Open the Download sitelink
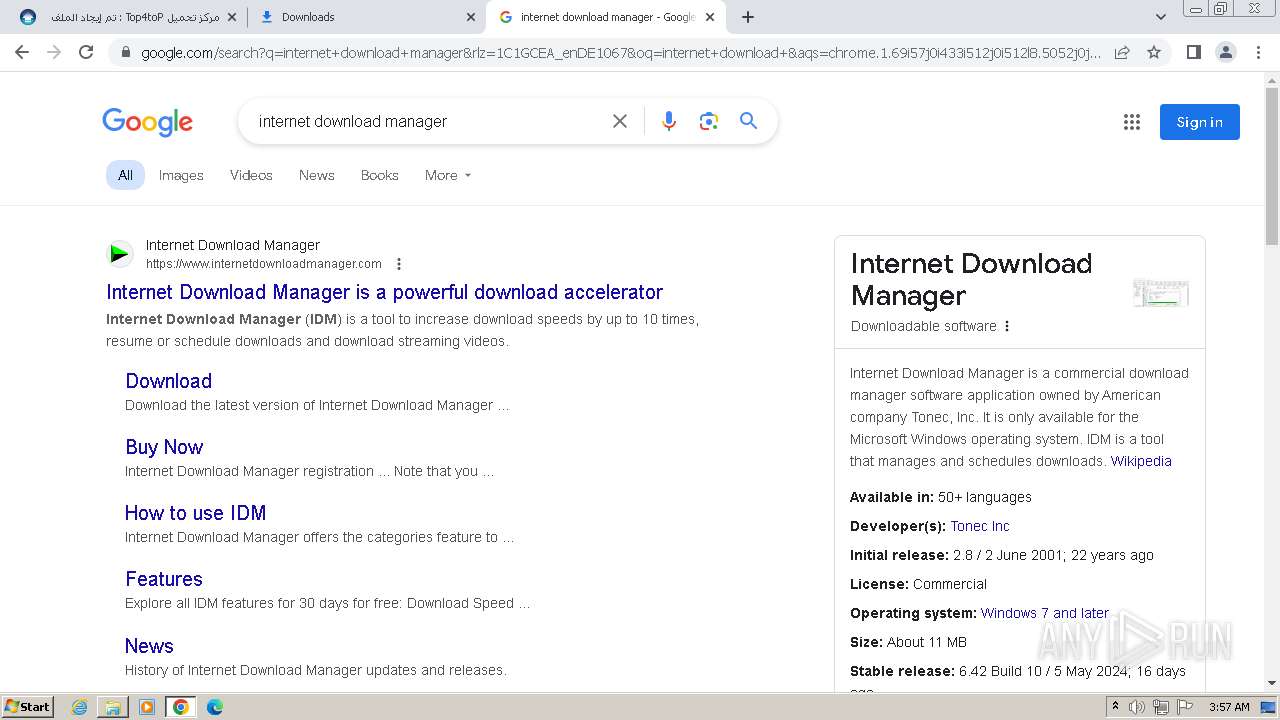 (x=168, y=381)
